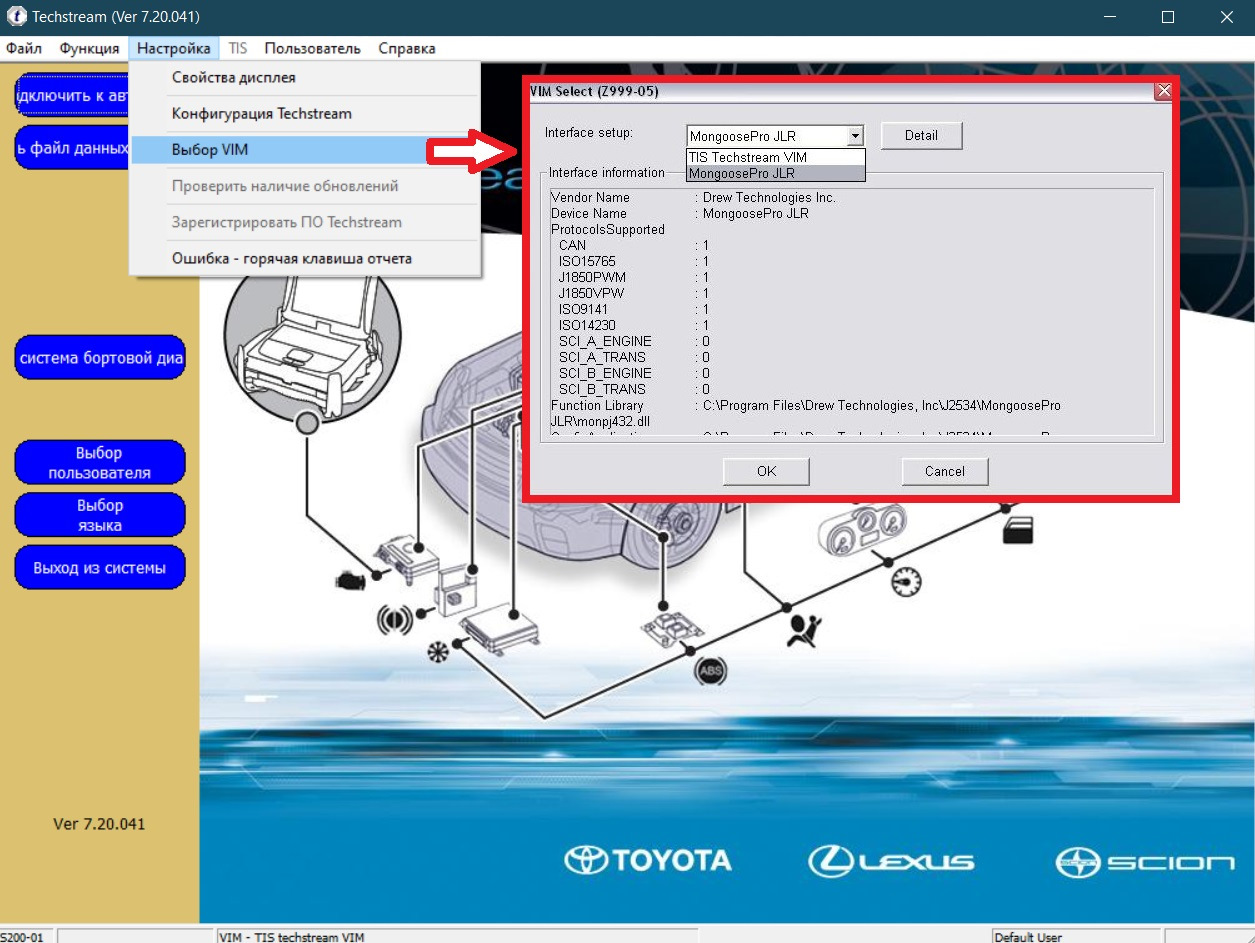Select Ошибка - горячая клавиша отчета entry
1255x943 pixels.
[x=306, y=258]
